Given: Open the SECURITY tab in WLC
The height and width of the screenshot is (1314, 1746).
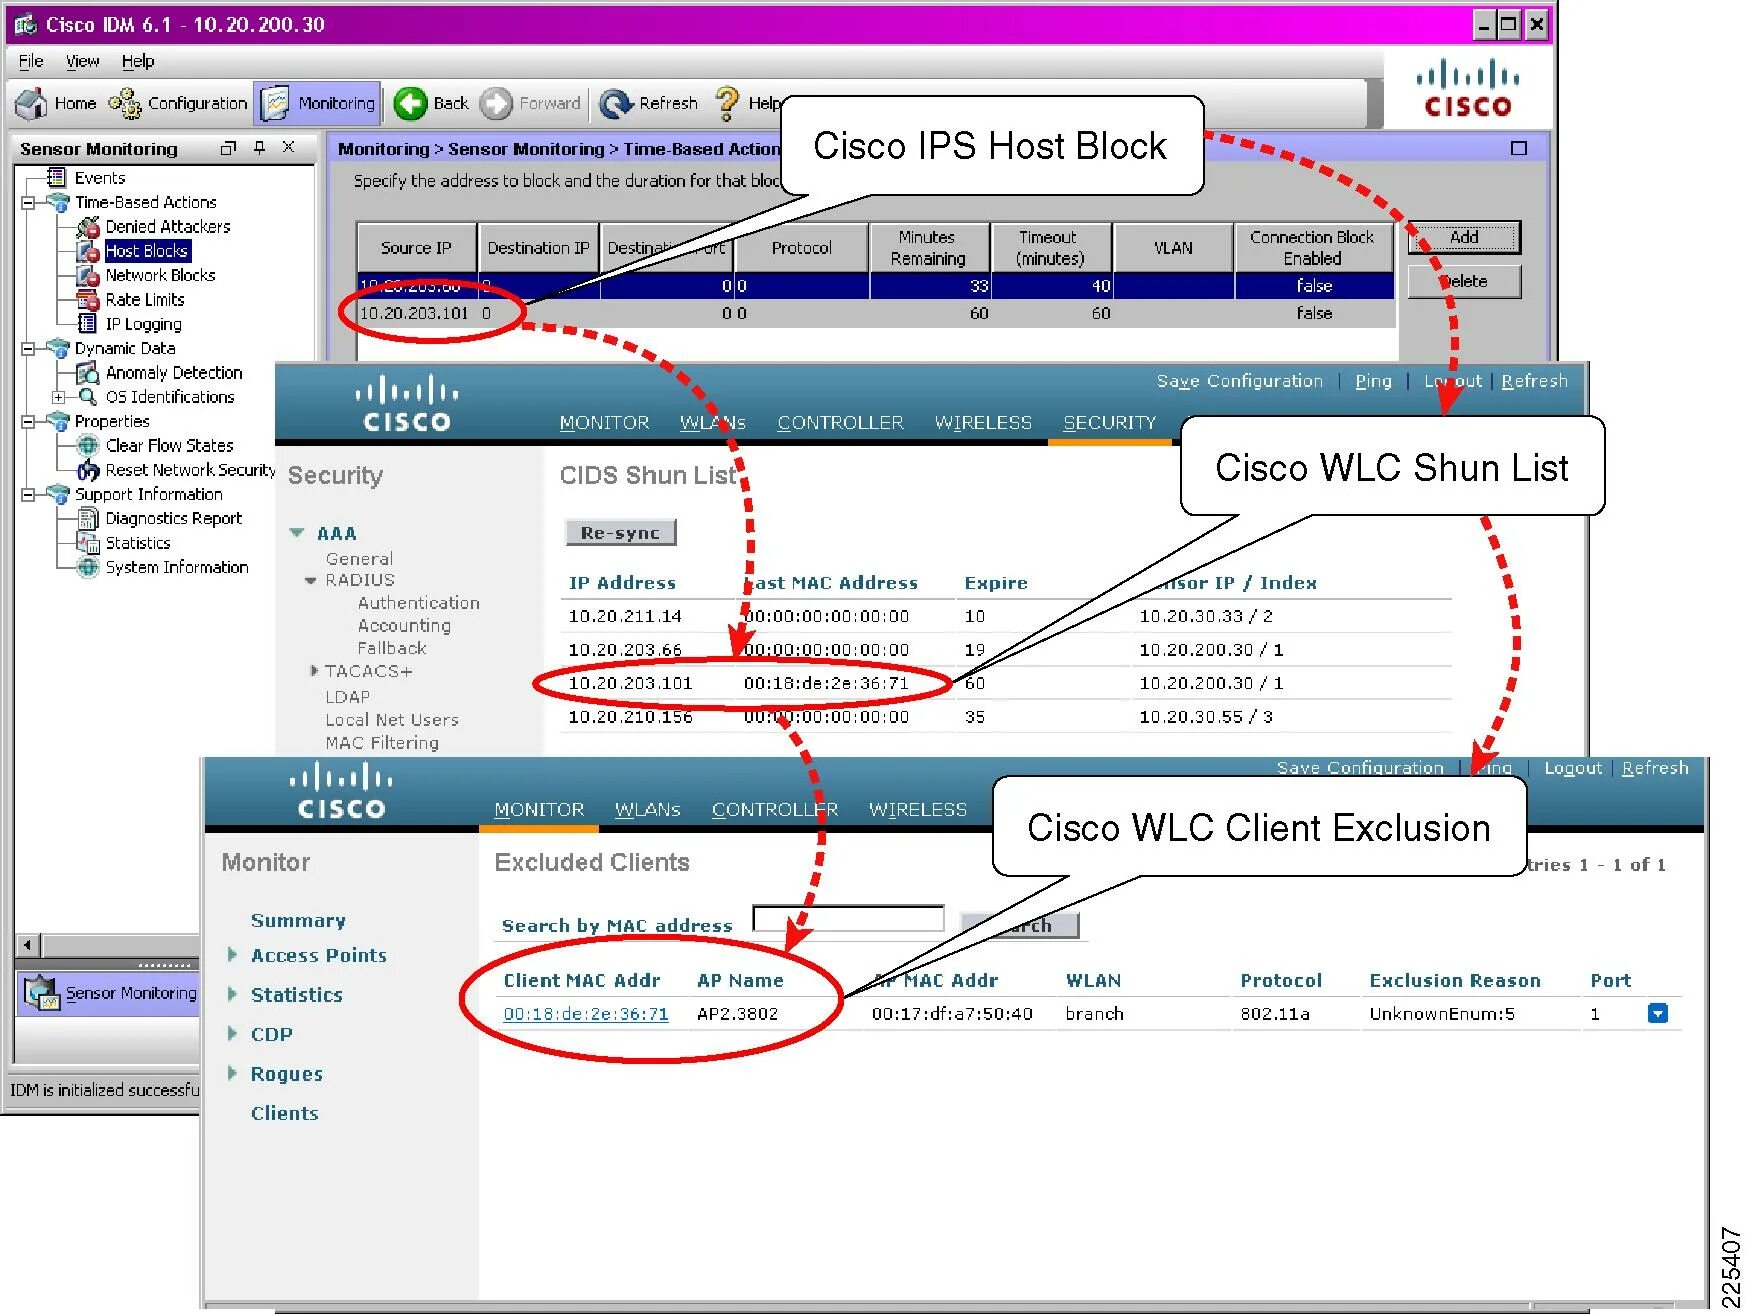Looking at the screenshot, I should pyautogui.click(x=1109, y=423).
